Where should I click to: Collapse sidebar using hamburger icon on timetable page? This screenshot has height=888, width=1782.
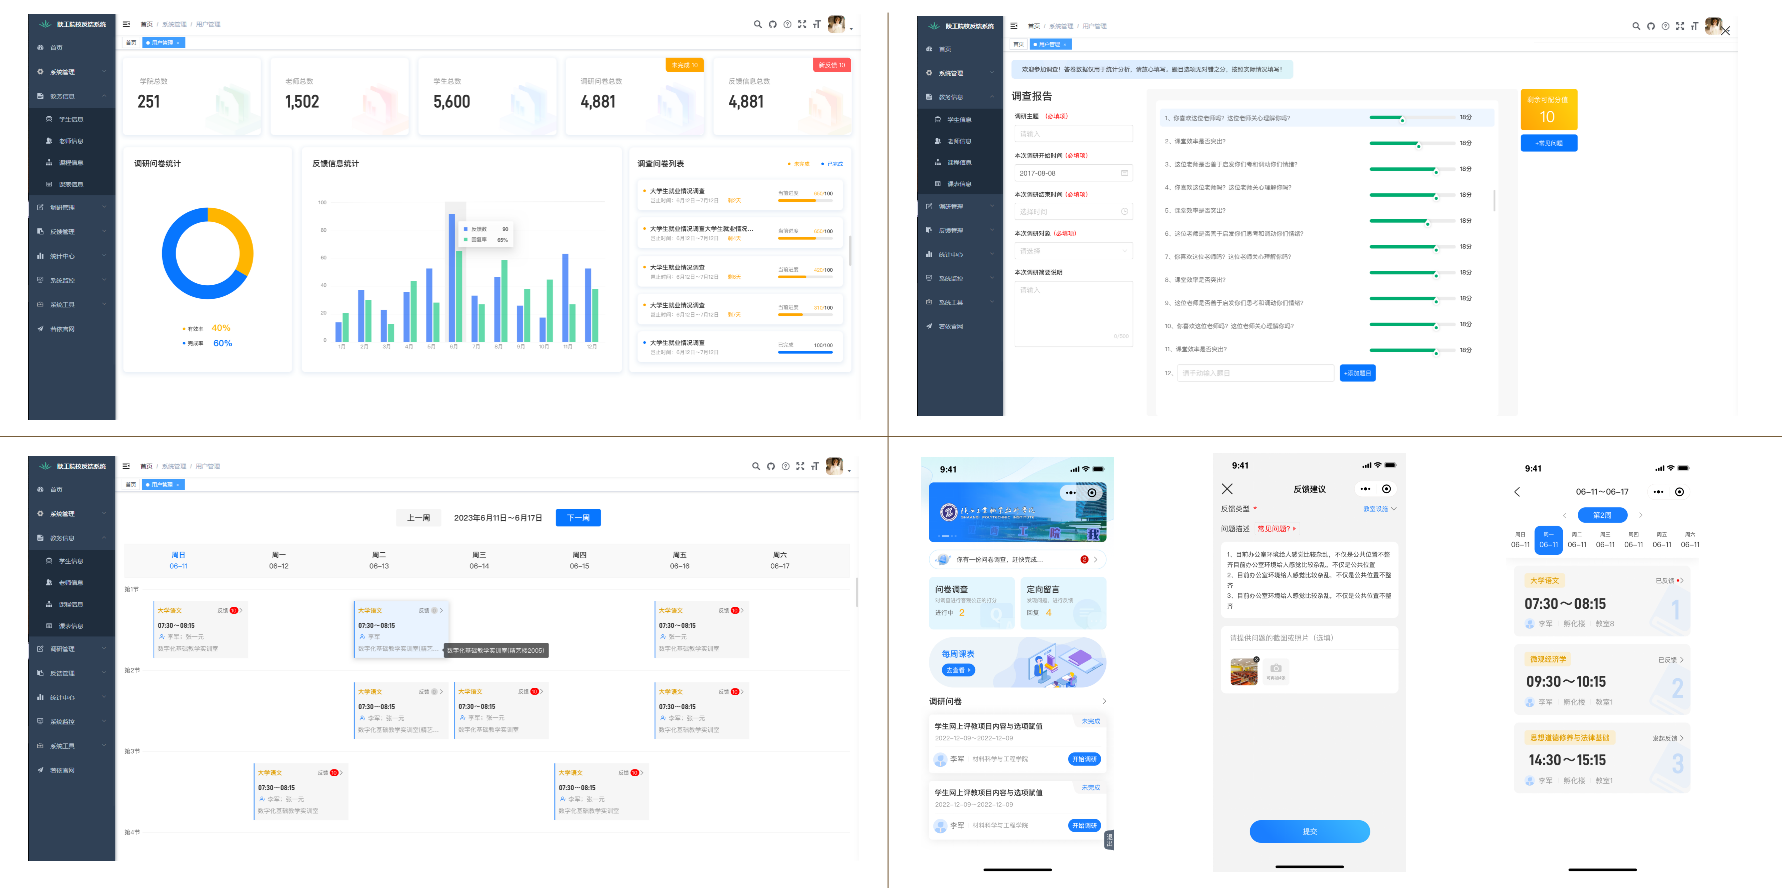point(126,466)
